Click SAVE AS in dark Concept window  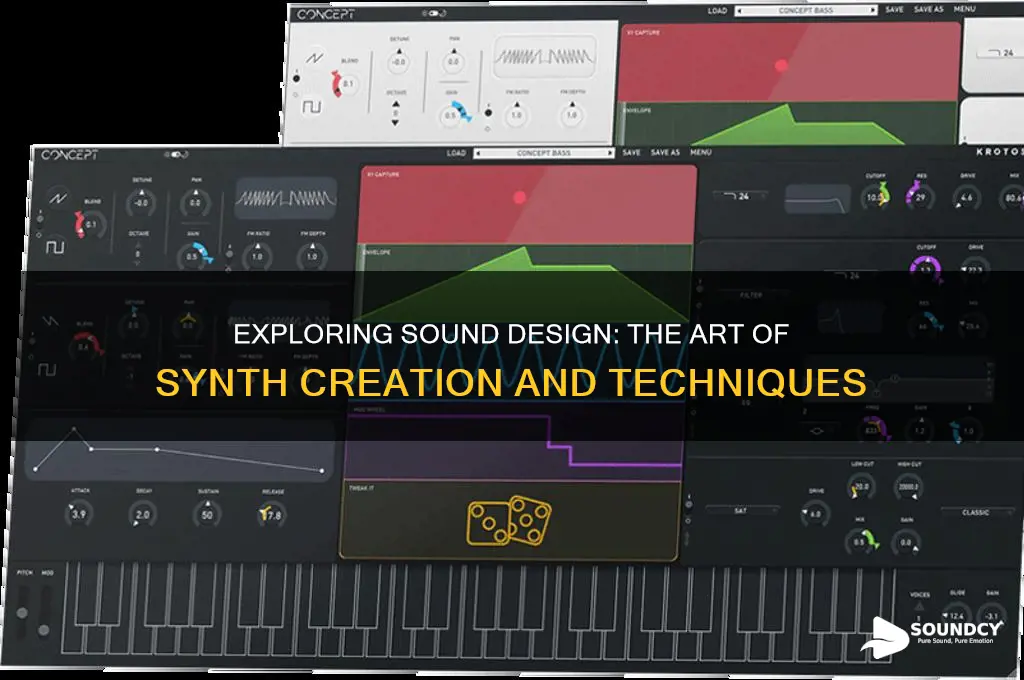tap(665, 152)
